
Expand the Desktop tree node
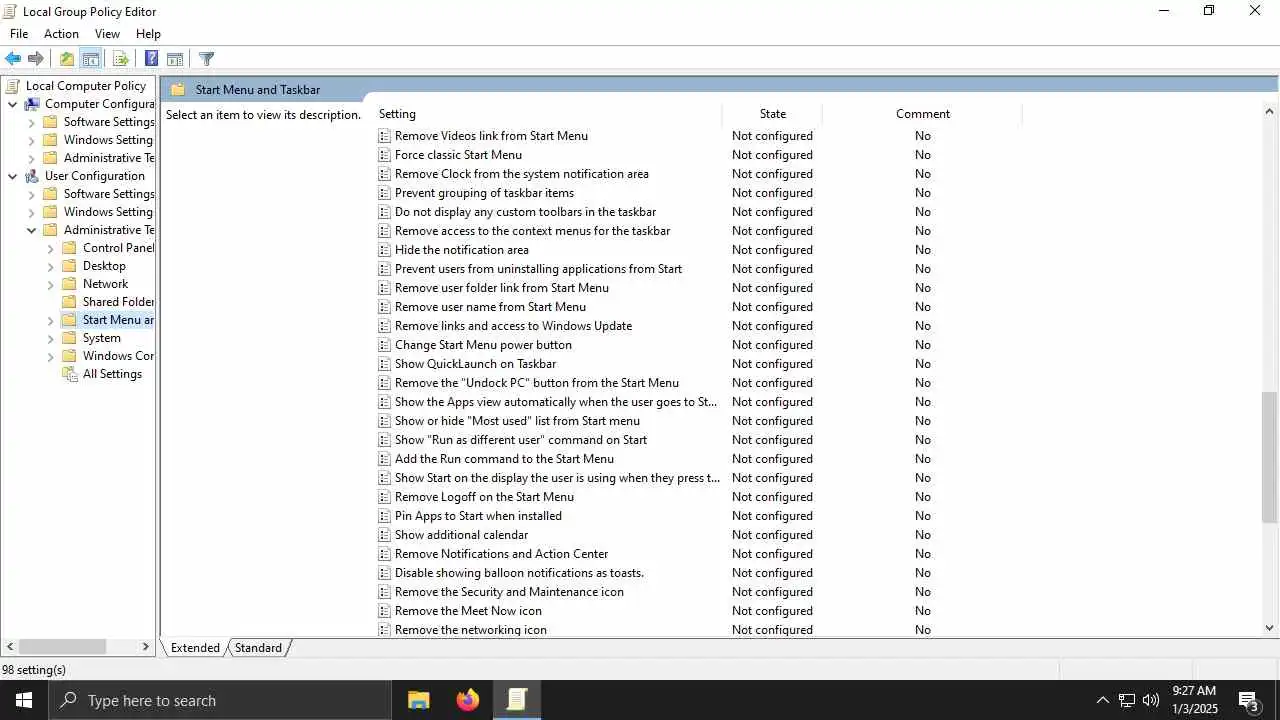pos(50,266)
